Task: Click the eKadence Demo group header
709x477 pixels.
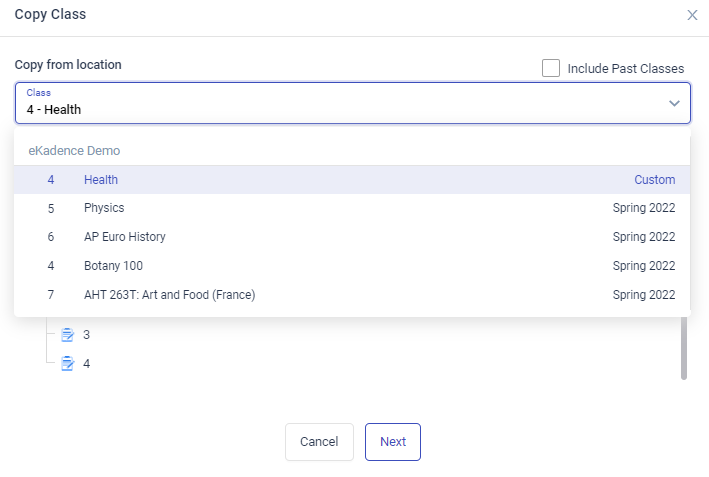Action: pyautogui.click(x=74, y=151)
